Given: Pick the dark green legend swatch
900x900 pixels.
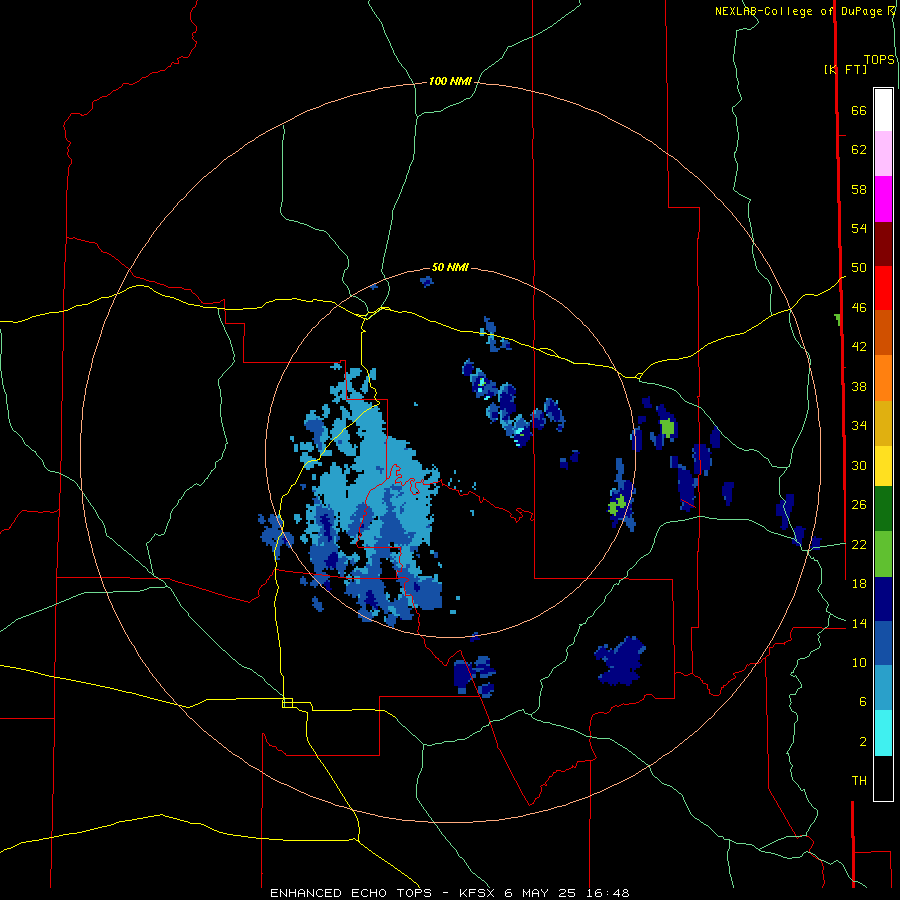Looking at the screenshot, I should coord(883,508).
